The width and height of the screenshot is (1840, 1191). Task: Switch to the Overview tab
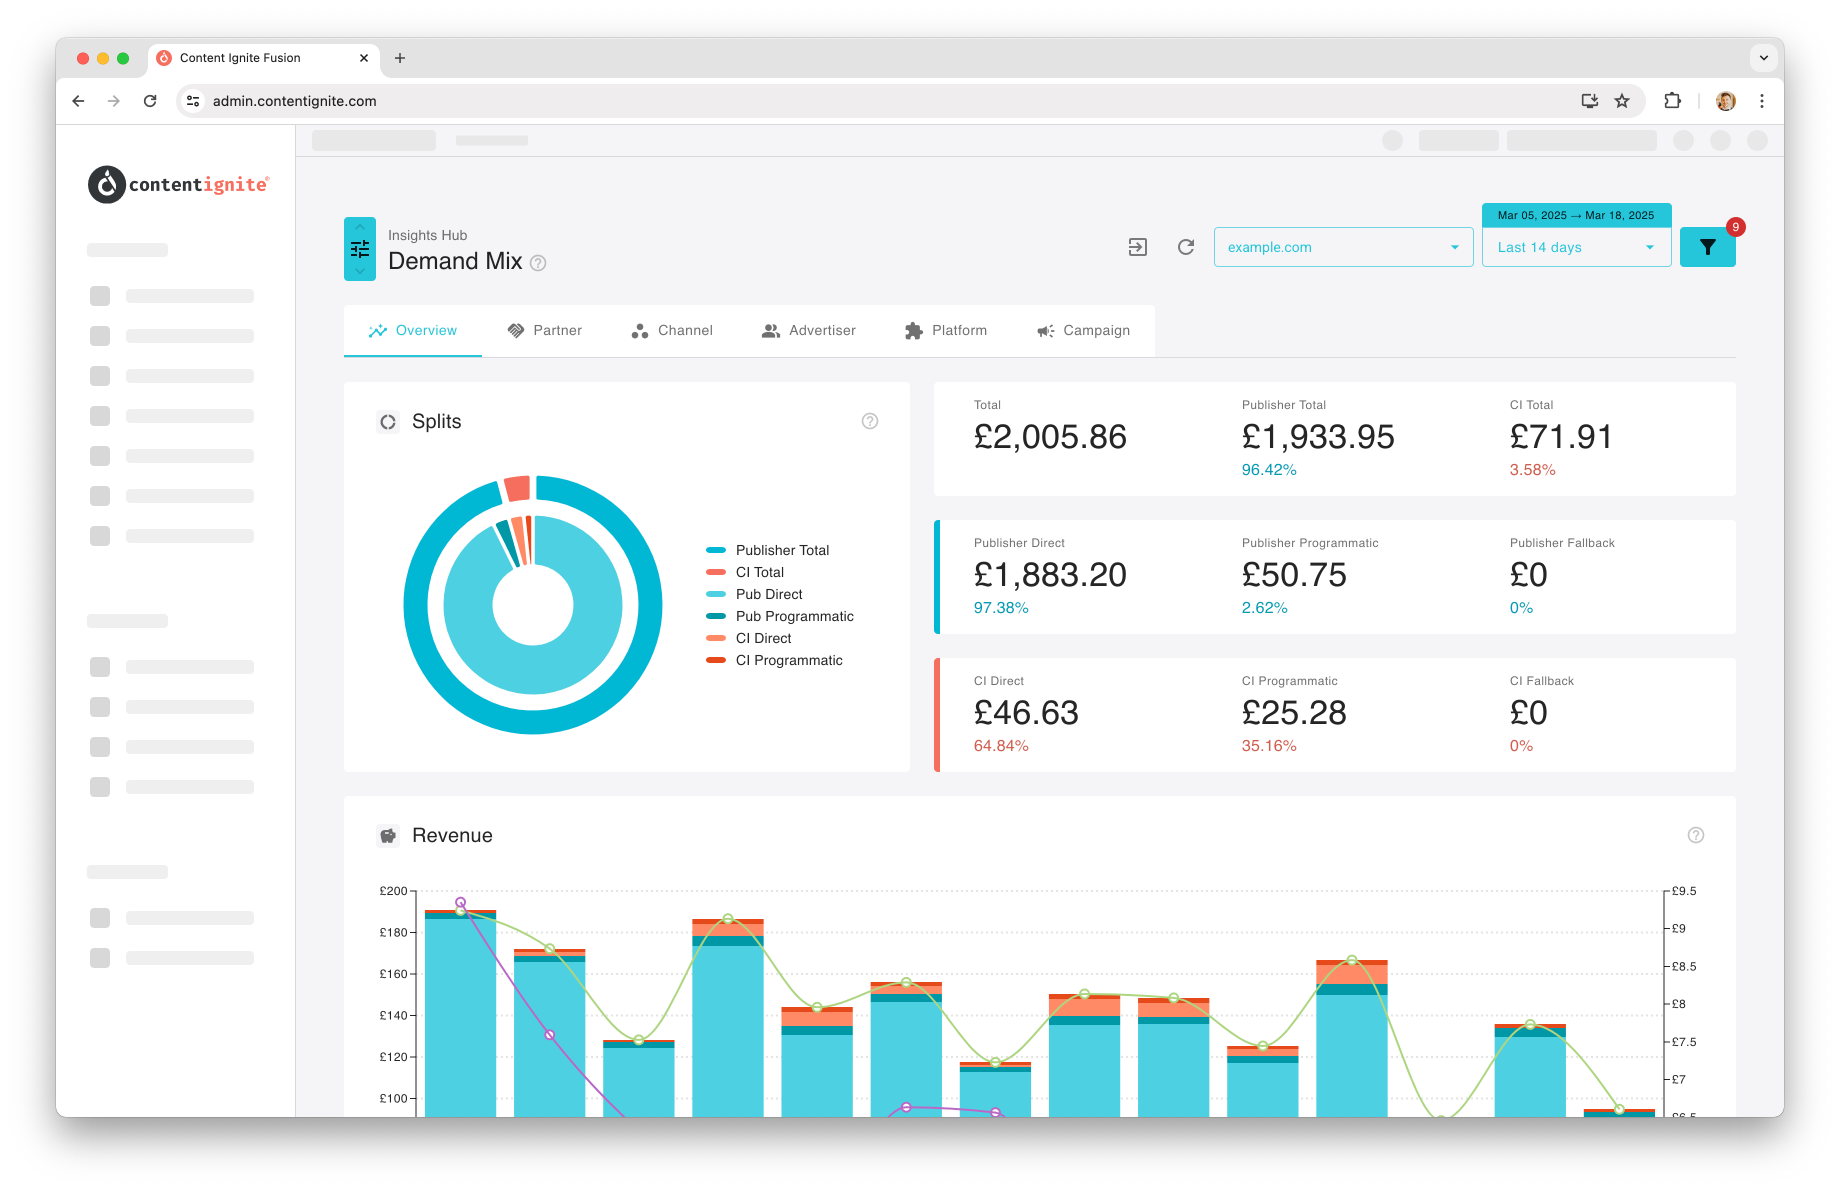pos(413,331)
